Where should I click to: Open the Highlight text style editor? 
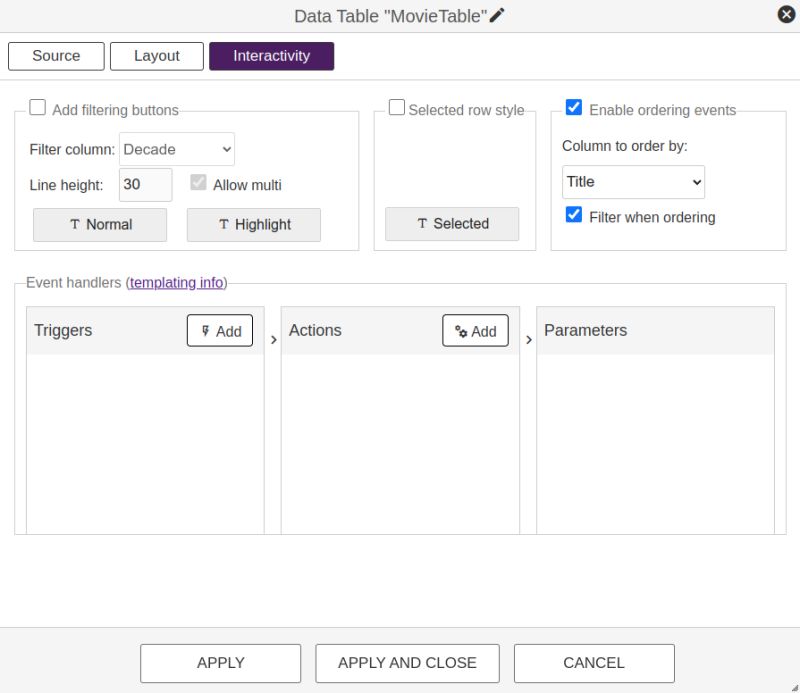point(253,224)
